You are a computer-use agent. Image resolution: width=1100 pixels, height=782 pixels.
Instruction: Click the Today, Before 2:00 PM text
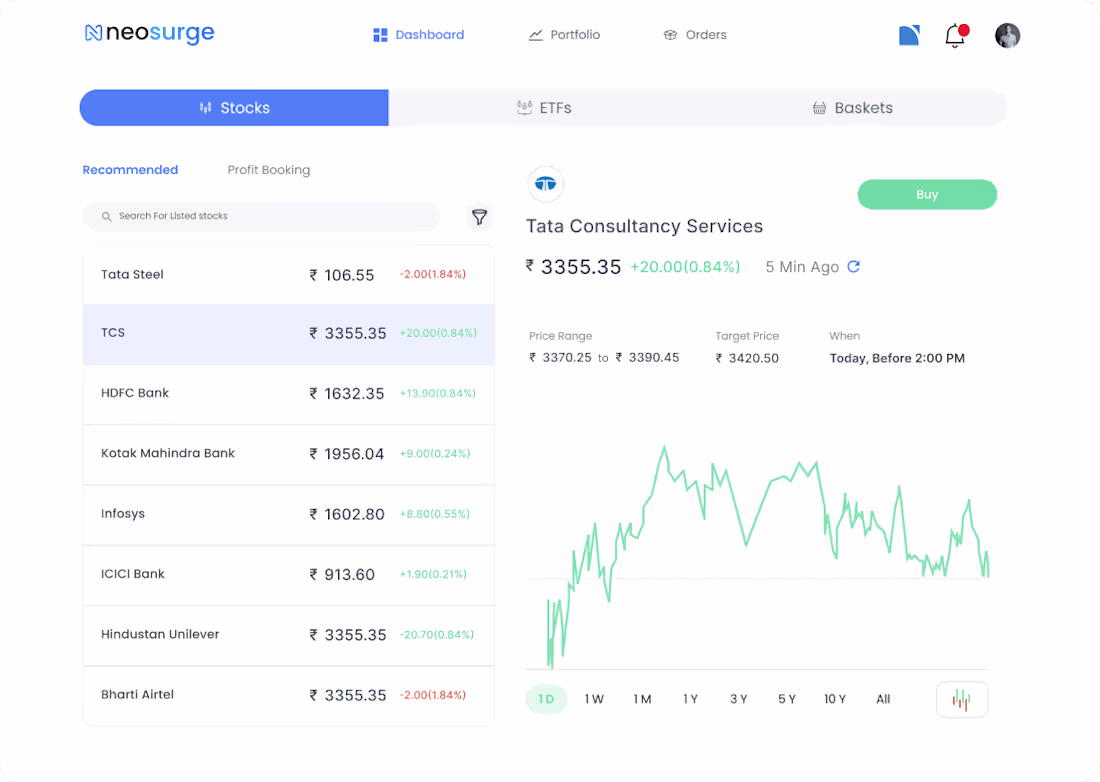[897, 358]
